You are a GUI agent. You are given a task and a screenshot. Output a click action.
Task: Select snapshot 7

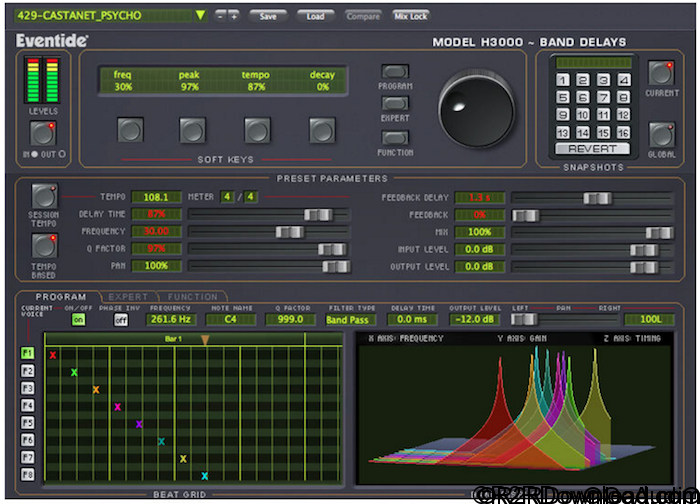point(603,97)
